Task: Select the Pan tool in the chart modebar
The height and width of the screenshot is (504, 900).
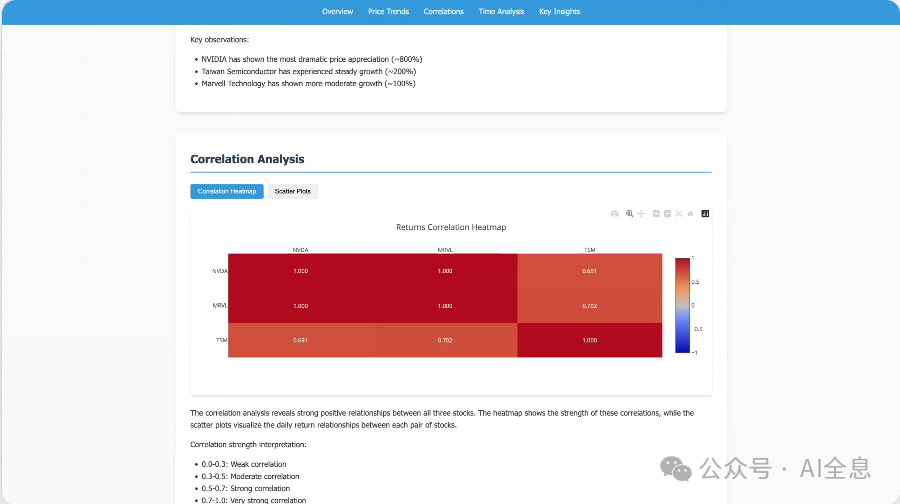Action: tap(641, 214)
